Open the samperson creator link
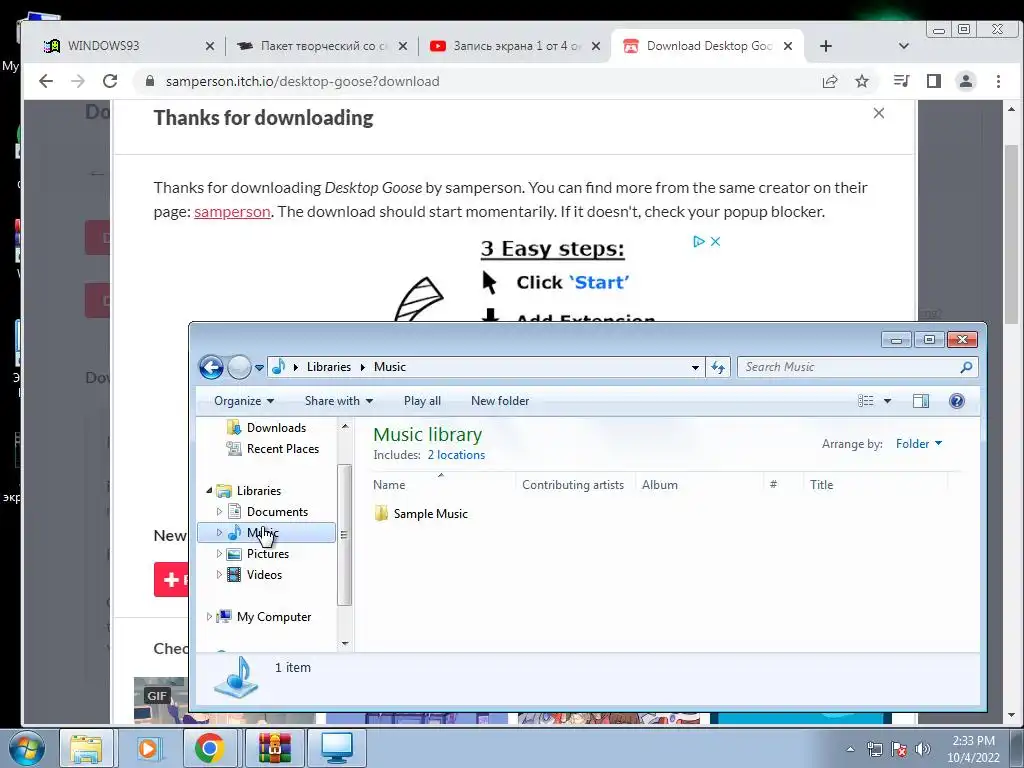Image resolution: width=1024 pixels, height=768 pixels. point(232,212)
